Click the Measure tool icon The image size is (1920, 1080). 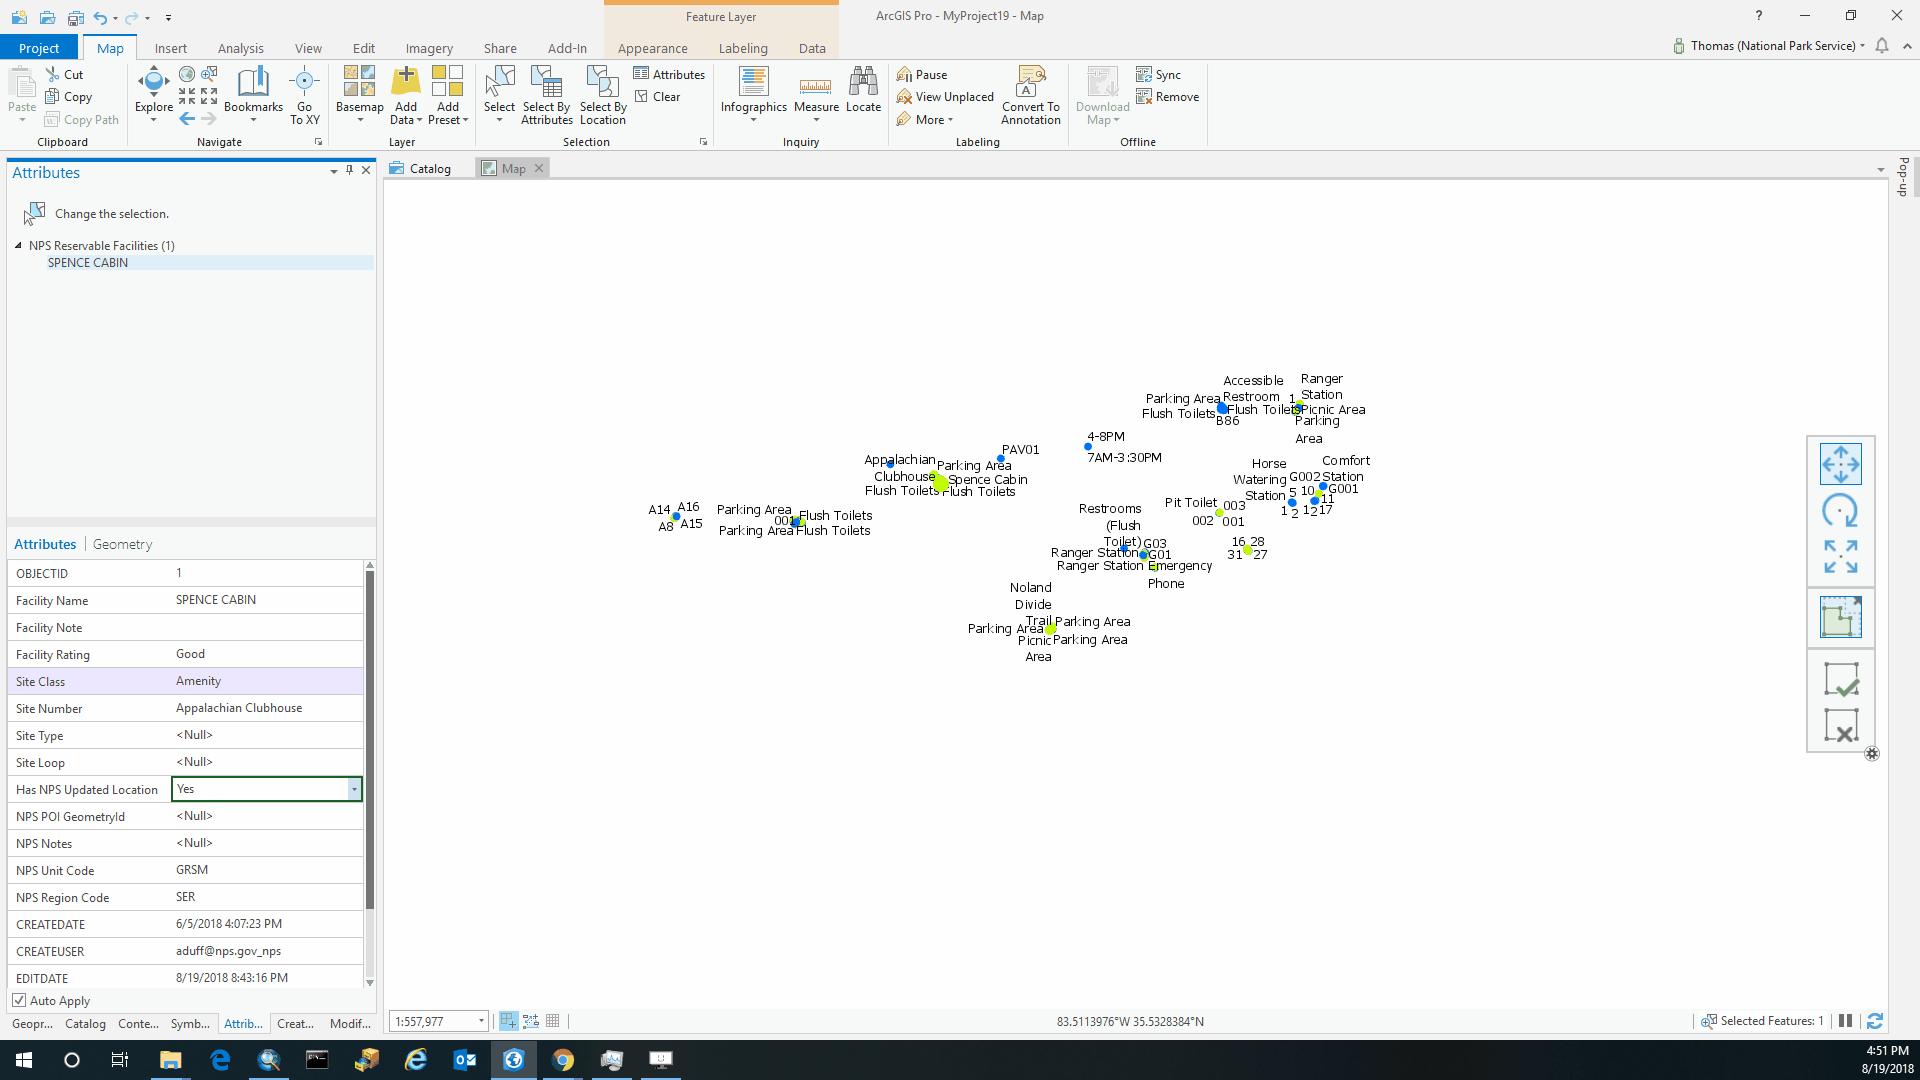coord(816,88)
